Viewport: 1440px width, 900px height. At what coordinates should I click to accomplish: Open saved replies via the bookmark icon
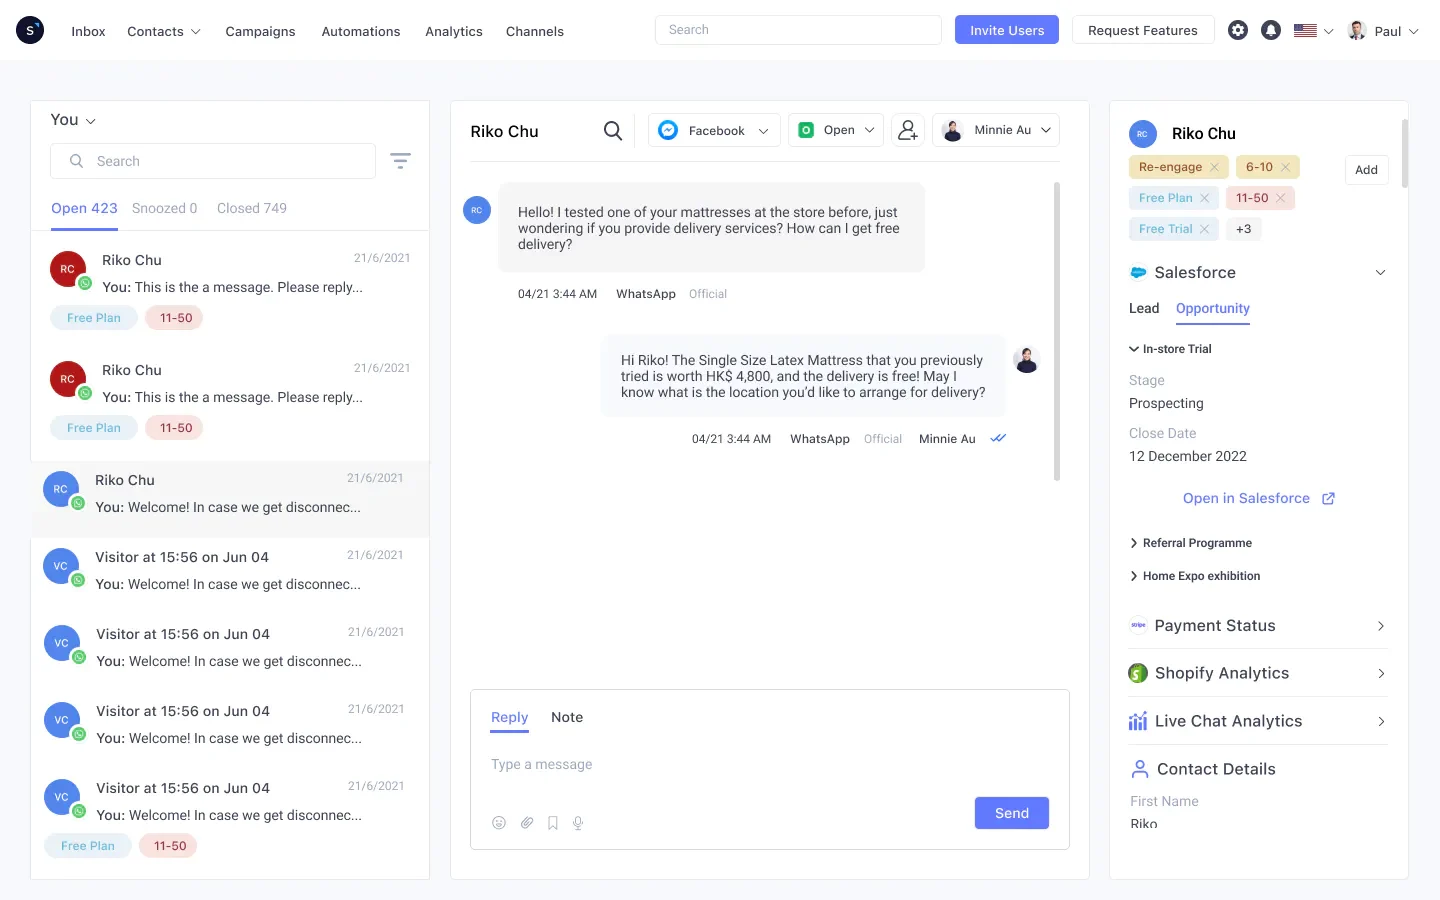point(552,822)
